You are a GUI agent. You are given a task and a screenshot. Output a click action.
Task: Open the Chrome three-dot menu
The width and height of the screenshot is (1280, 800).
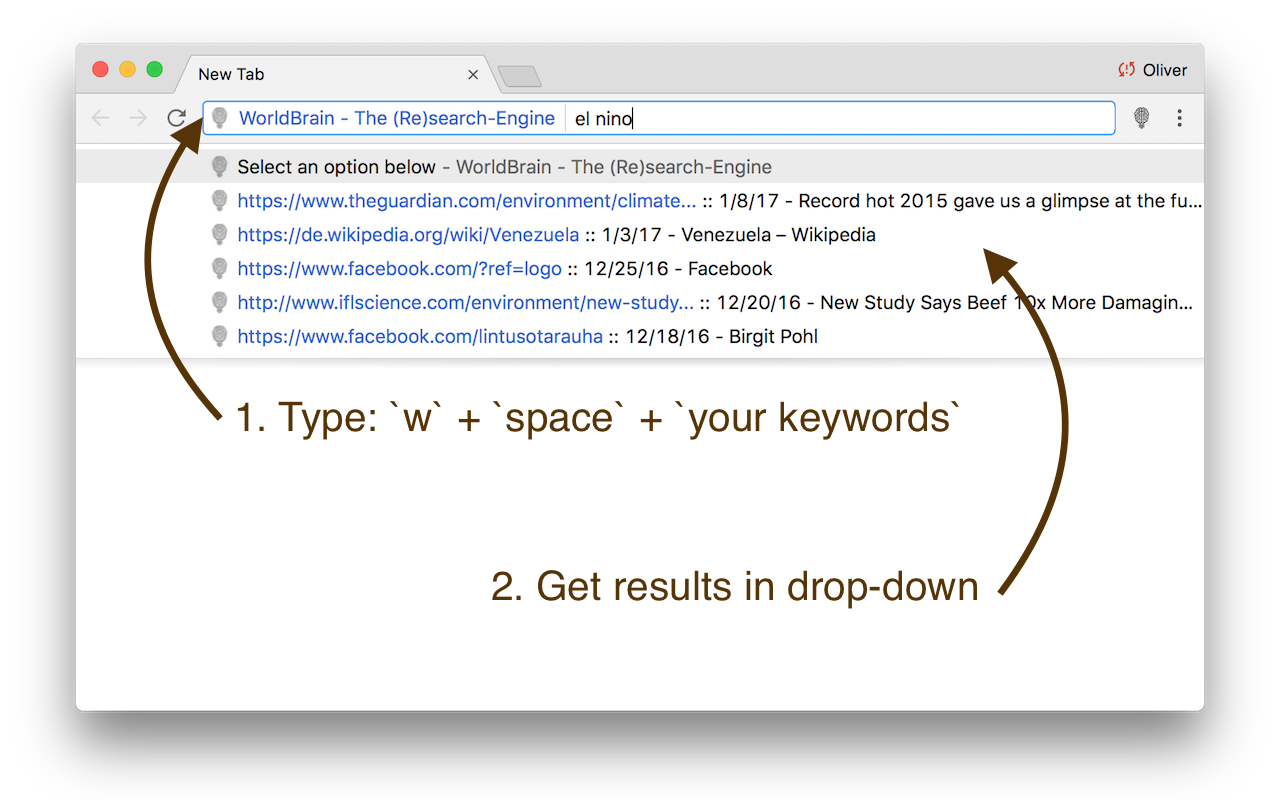(x=1180, y=118)
